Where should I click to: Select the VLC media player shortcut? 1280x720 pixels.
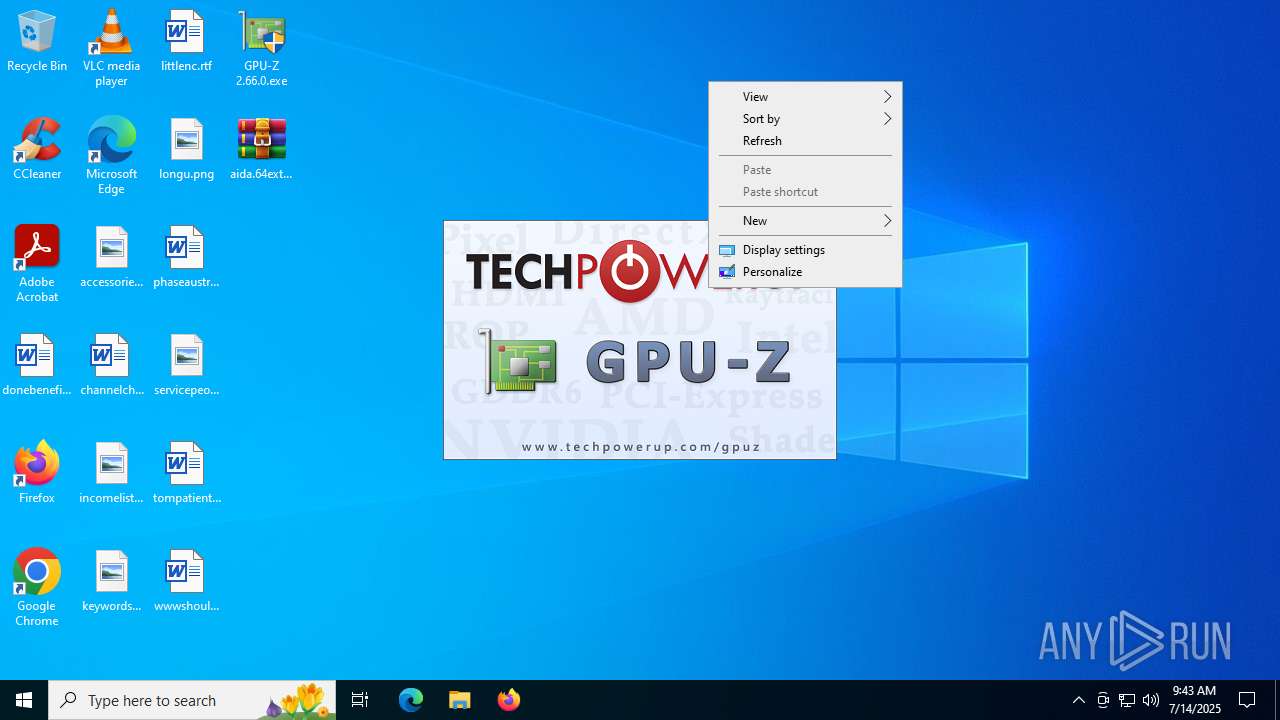pyautogui.click(x=111, y=48)
